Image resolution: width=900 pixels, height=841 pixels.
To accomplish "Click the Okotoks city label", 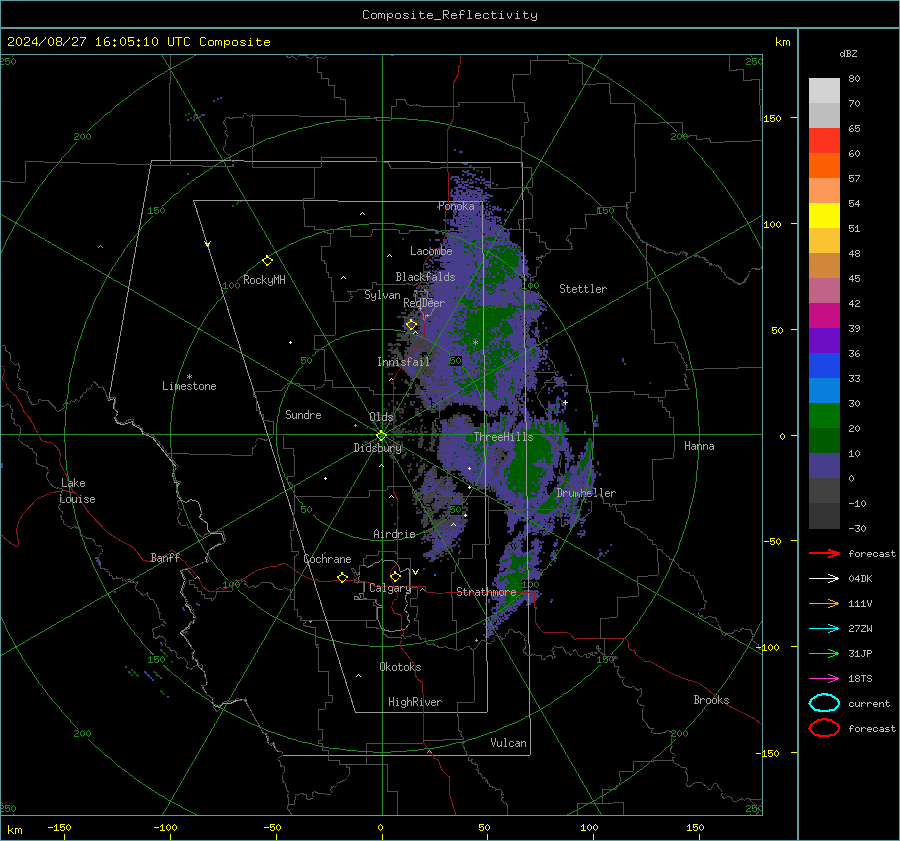I will click(400, 667).
